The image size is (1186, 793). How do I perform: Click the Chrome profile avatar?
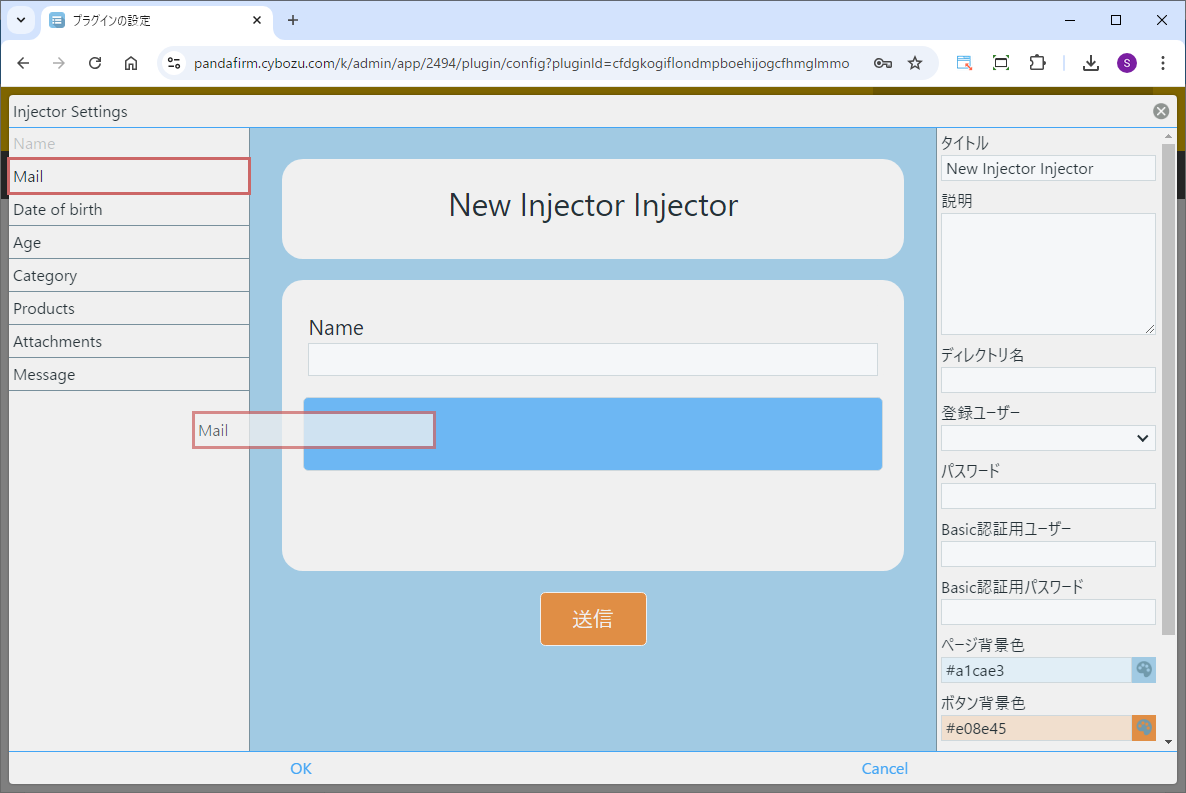pos(1127,63)
